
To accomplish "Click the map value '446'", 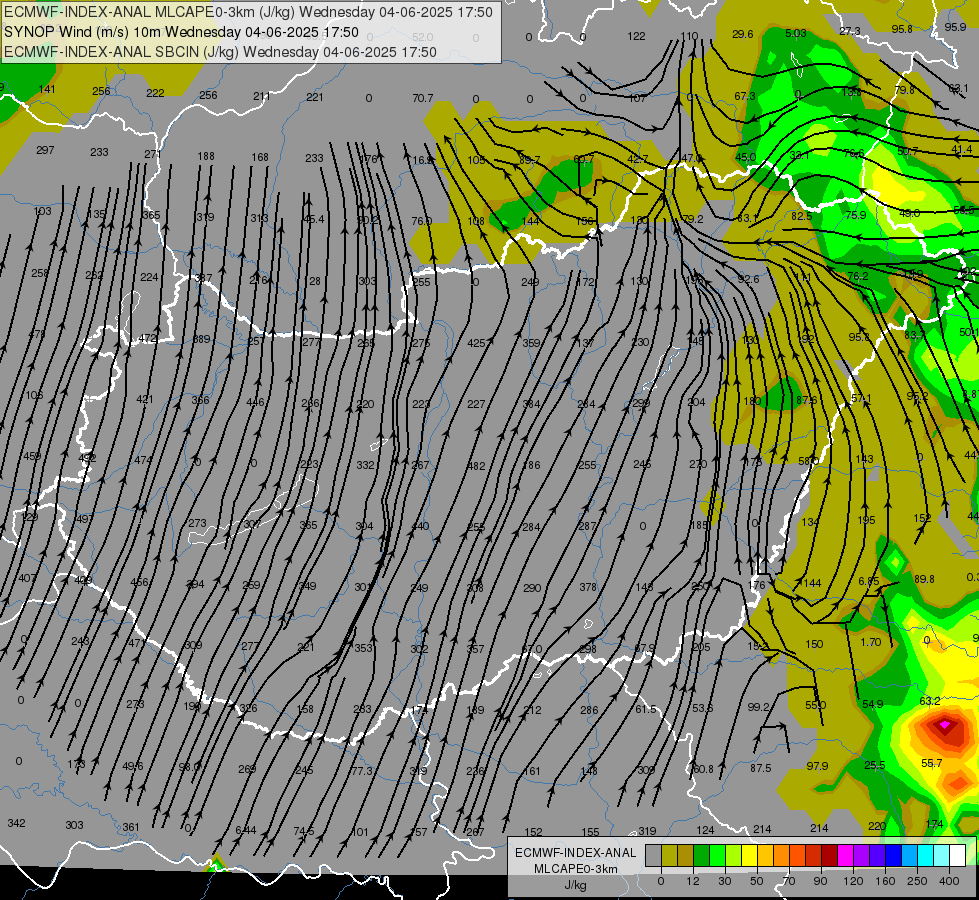I will [x=255, y=402].
